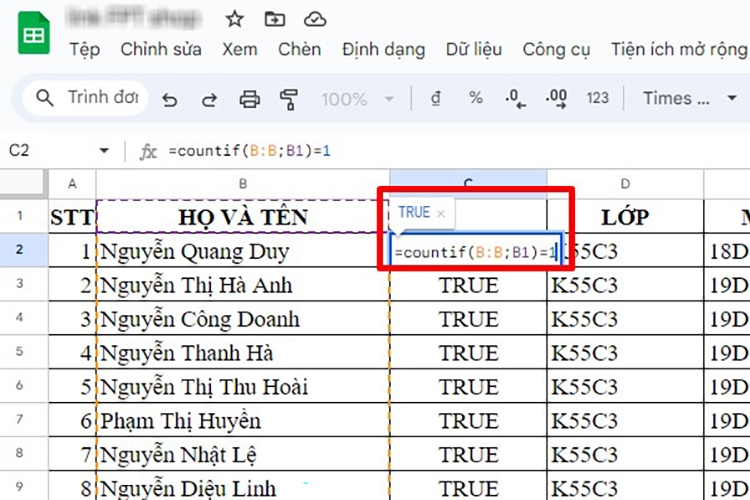Viewport: 750px width, 500px height.
Task: Select K55C3 cell in row 8
Action: pos(625,455)
